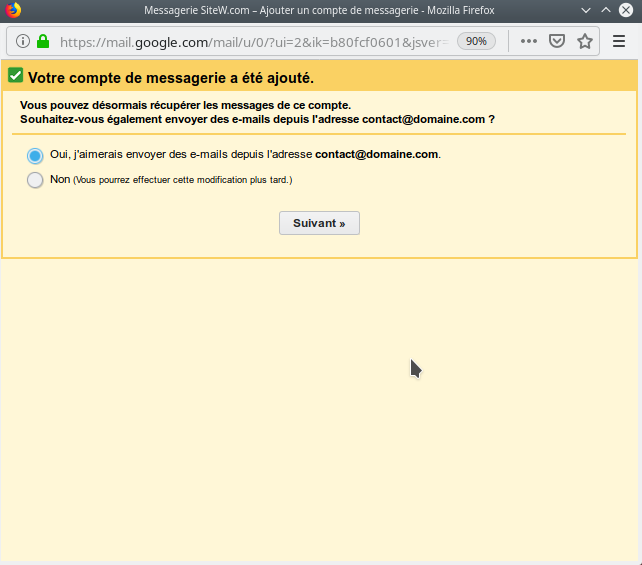Click the 'Vous pourrez effectuer cette modification' note
Viewport: 642px width, 565px height.
coord(183,180)
